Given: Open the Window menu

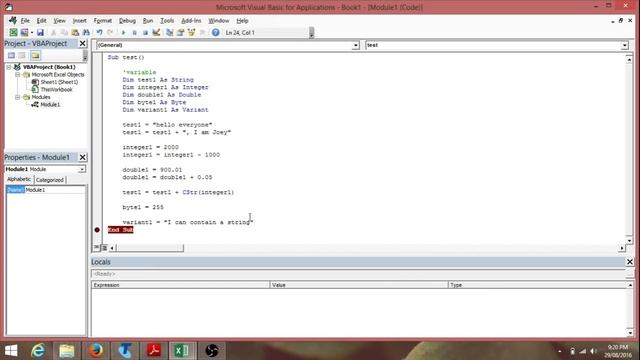Looking at the screenshot, I should click(x=218, y=20).
